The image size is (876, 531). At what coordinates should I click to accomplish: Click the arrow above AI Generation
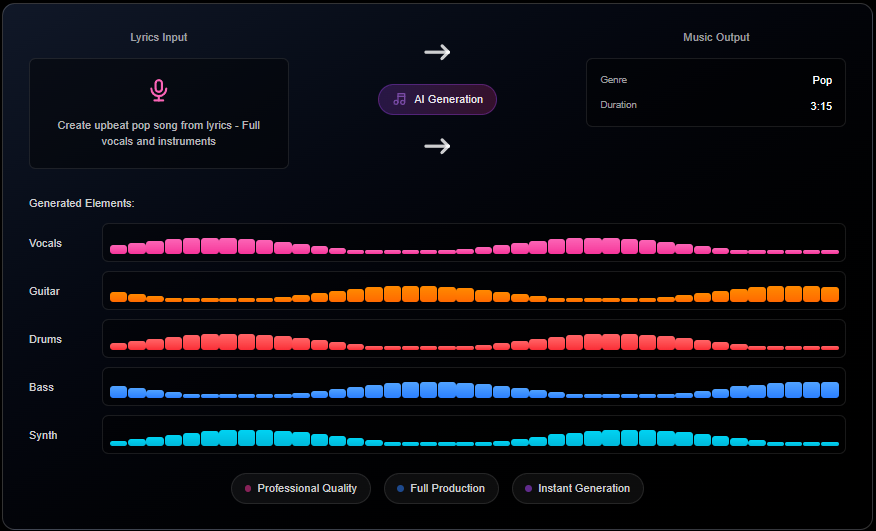(437, 53)
